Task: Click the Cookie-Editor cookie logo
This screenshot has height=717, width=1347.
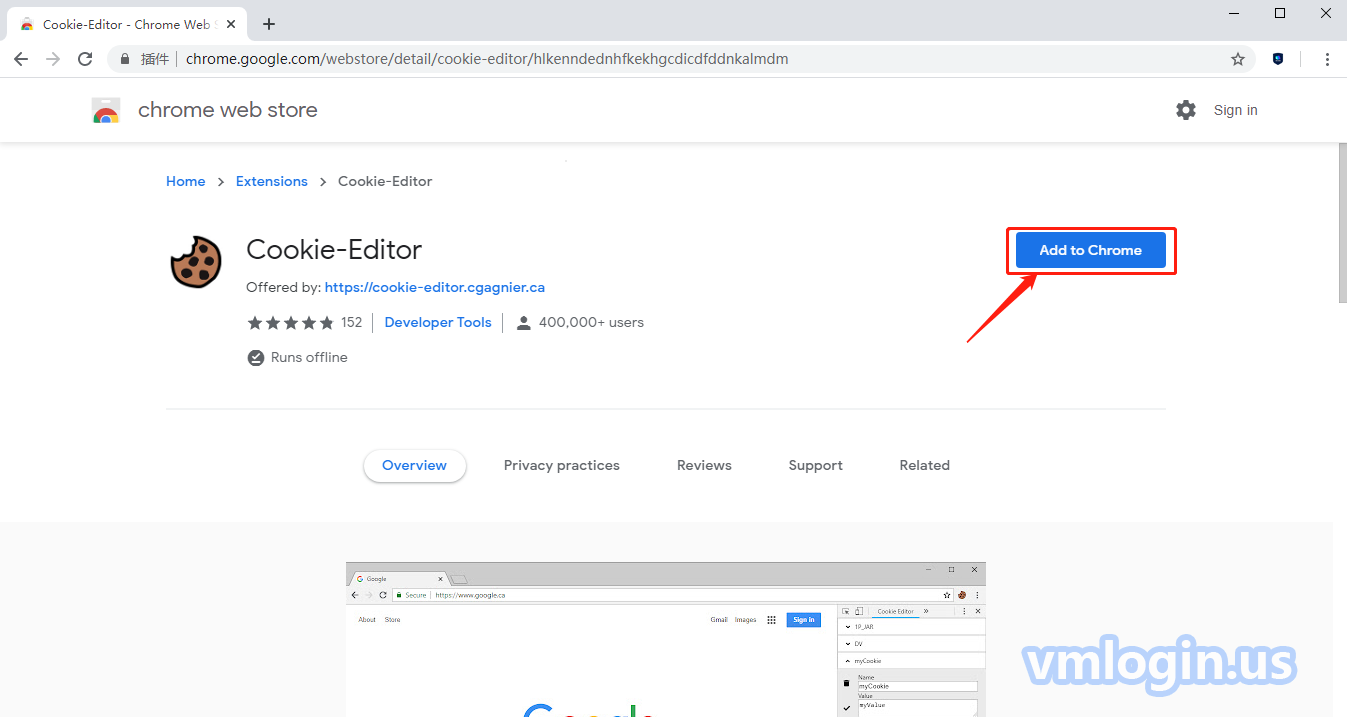Action: pos(196,262)
